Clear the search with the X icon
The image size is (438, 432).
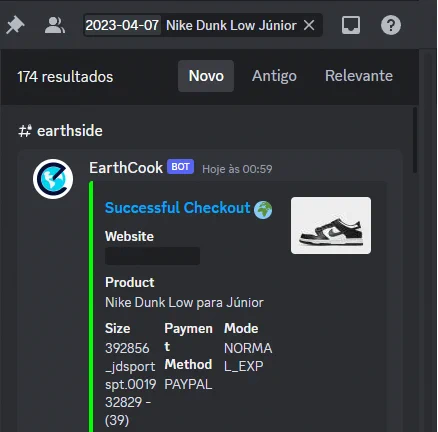[309, 25]
